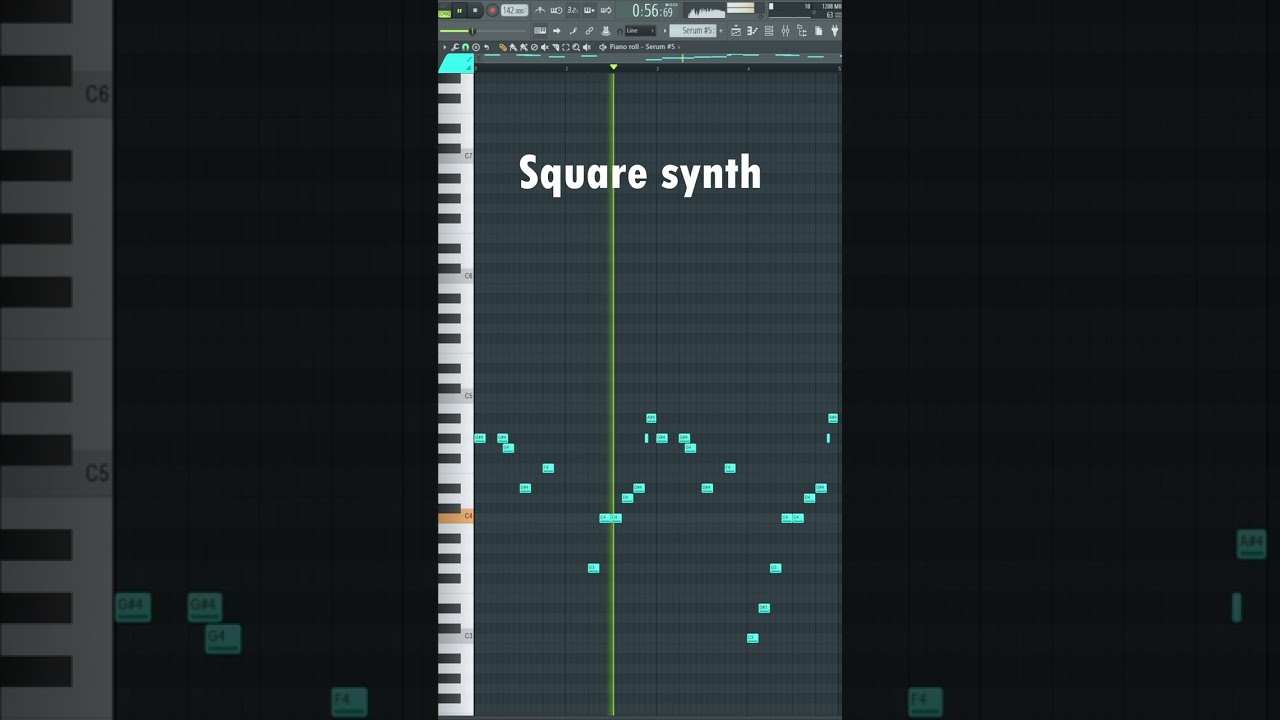Click the stamp icon in top toolbar

coord(607,31)
